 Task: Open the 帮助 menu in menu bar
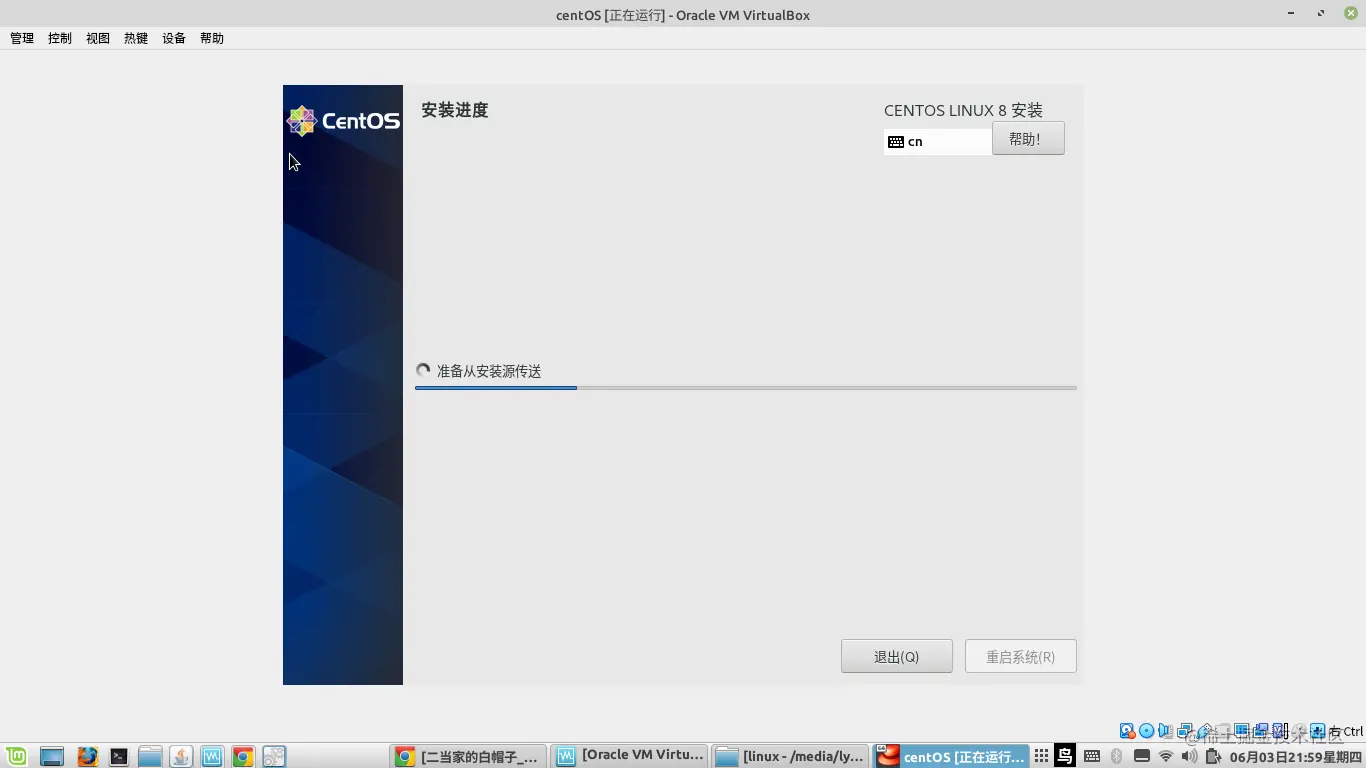212,38
